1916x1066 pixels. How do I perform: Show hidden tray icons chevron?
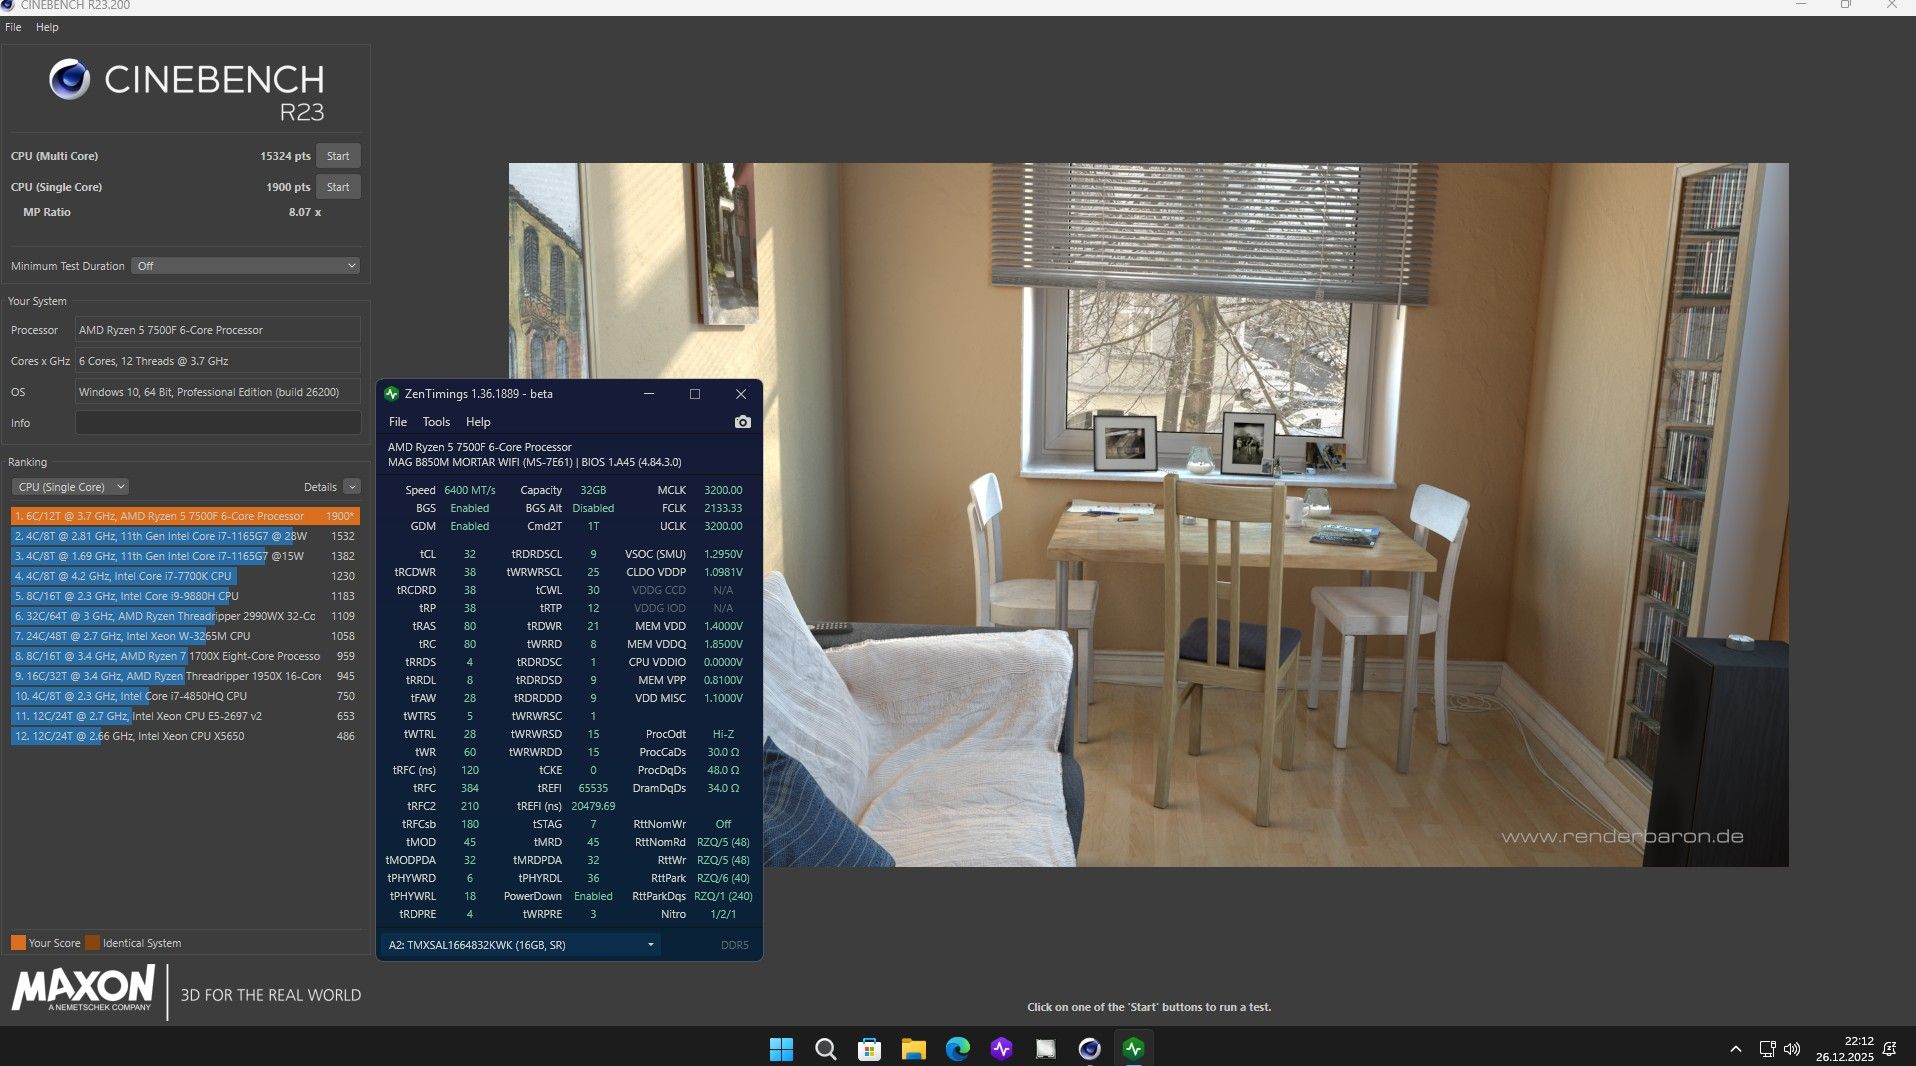pos(1735,1049)
